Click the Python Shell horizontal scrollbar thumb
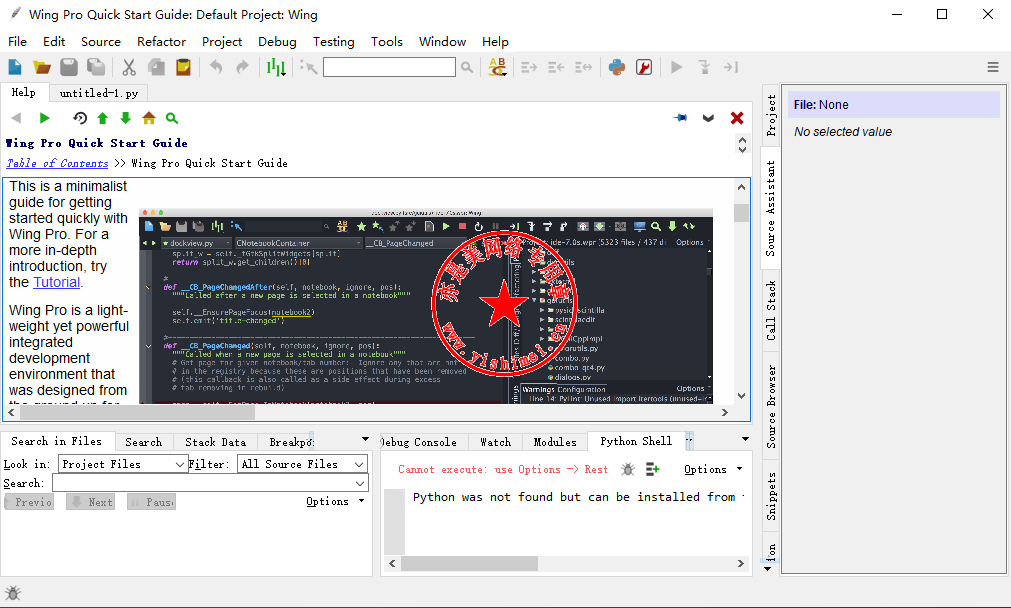Viewport: 1011px width, 608px height. [x=469, y=564]
